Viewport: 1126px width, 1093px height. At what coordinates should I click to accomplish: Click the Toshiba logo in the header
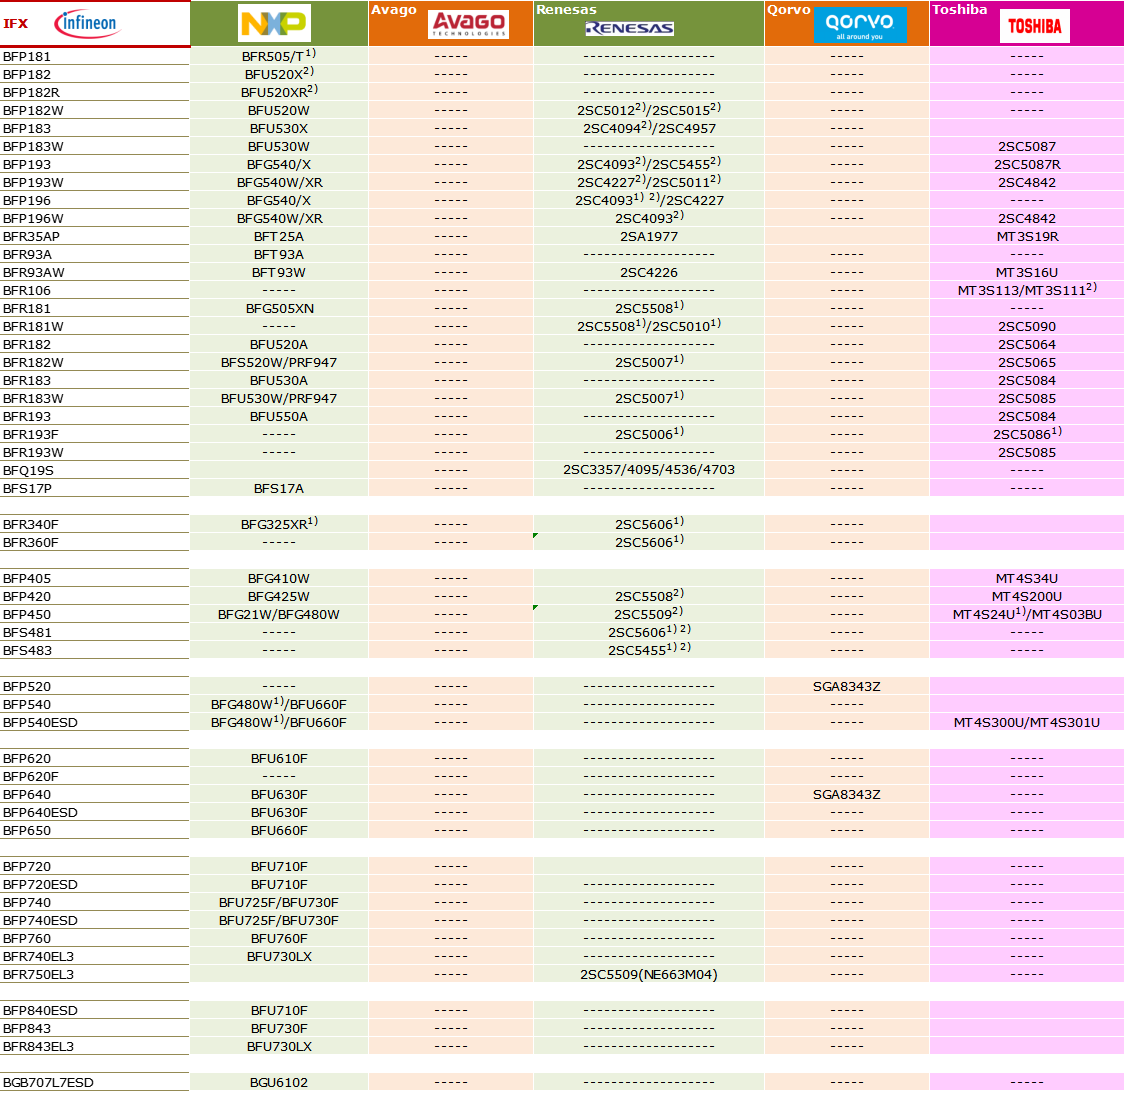pos(1035,27)
